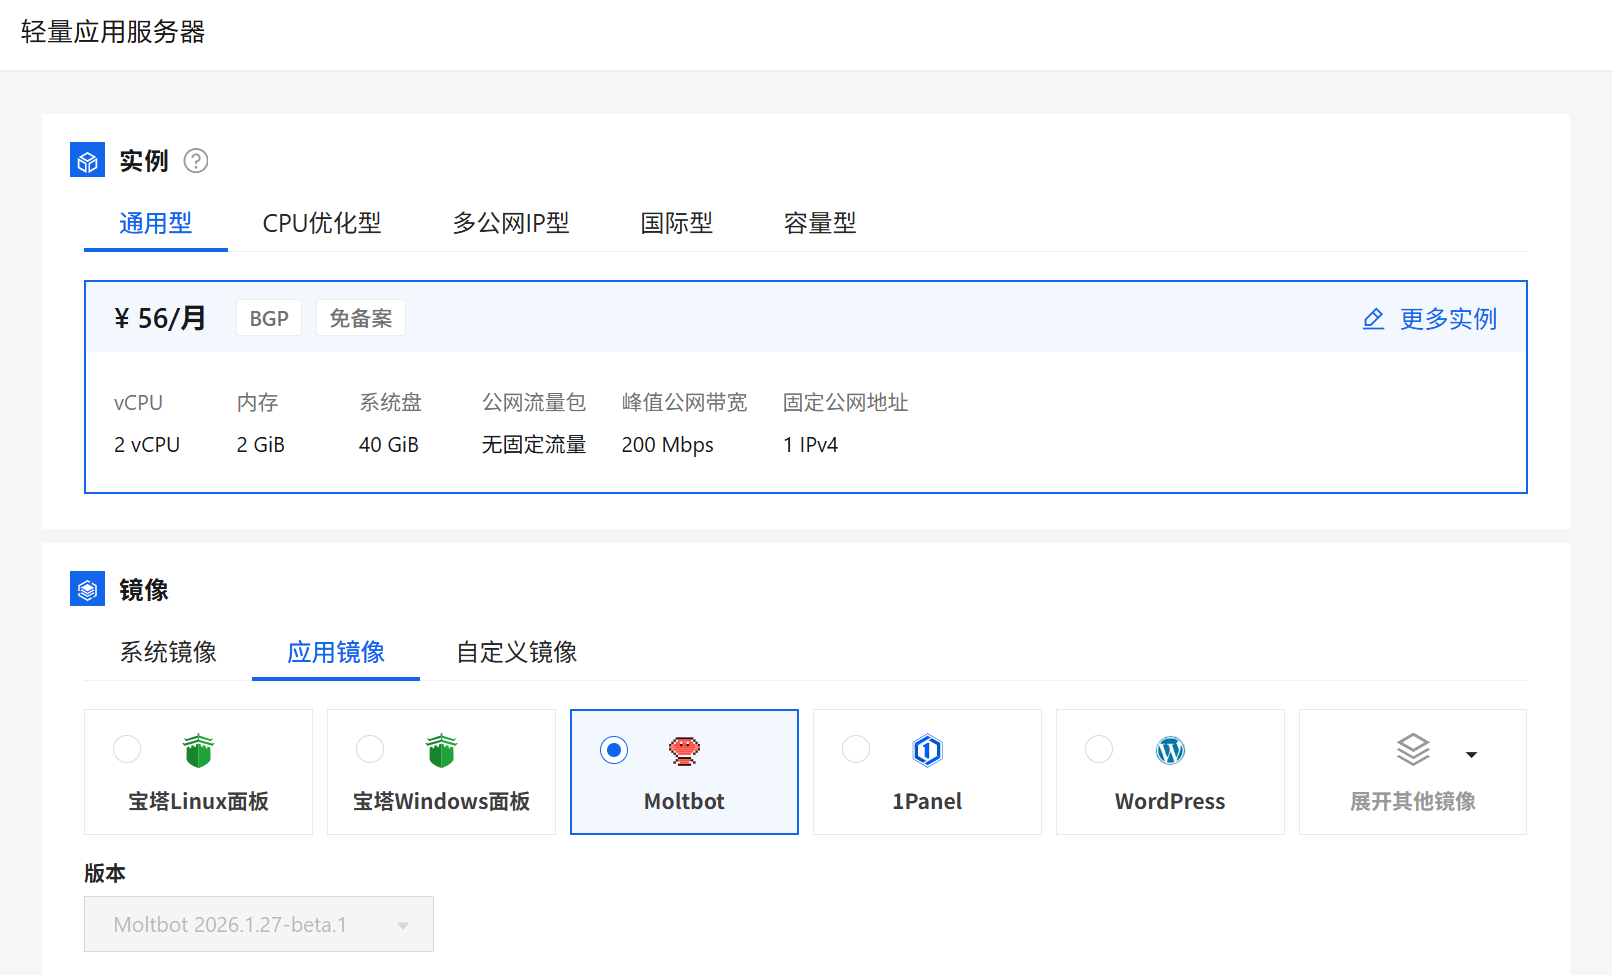Expand 展开其他镜像 to show more images
Viewport: 1612px width, 975px height.
(x=1413, y=801)
